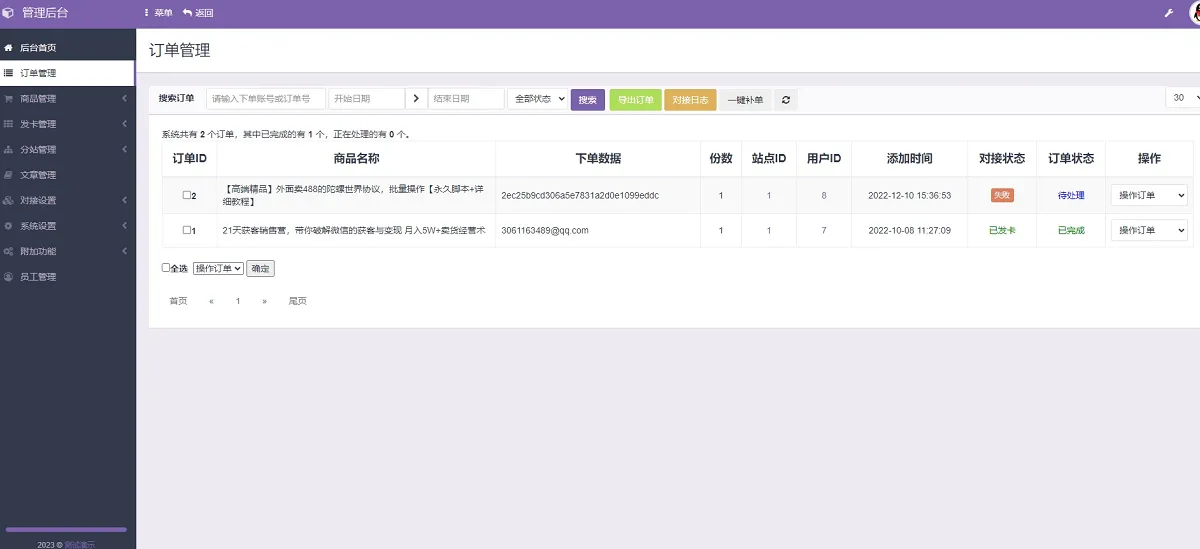Click the home icon beside 后台首页

9,48
